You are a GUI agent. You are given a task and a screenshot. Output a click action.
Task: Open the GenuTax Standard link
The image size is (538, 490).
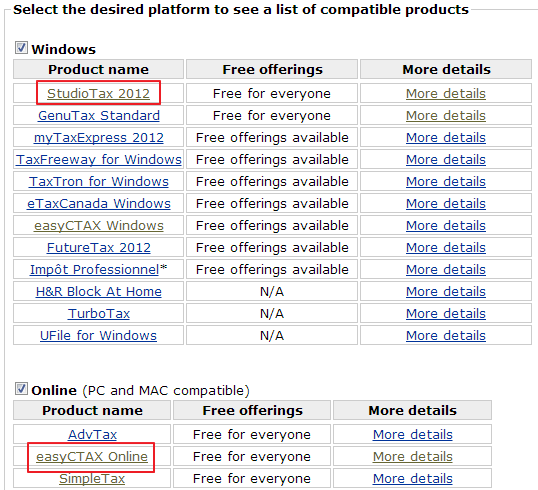[x=99, y=115]
